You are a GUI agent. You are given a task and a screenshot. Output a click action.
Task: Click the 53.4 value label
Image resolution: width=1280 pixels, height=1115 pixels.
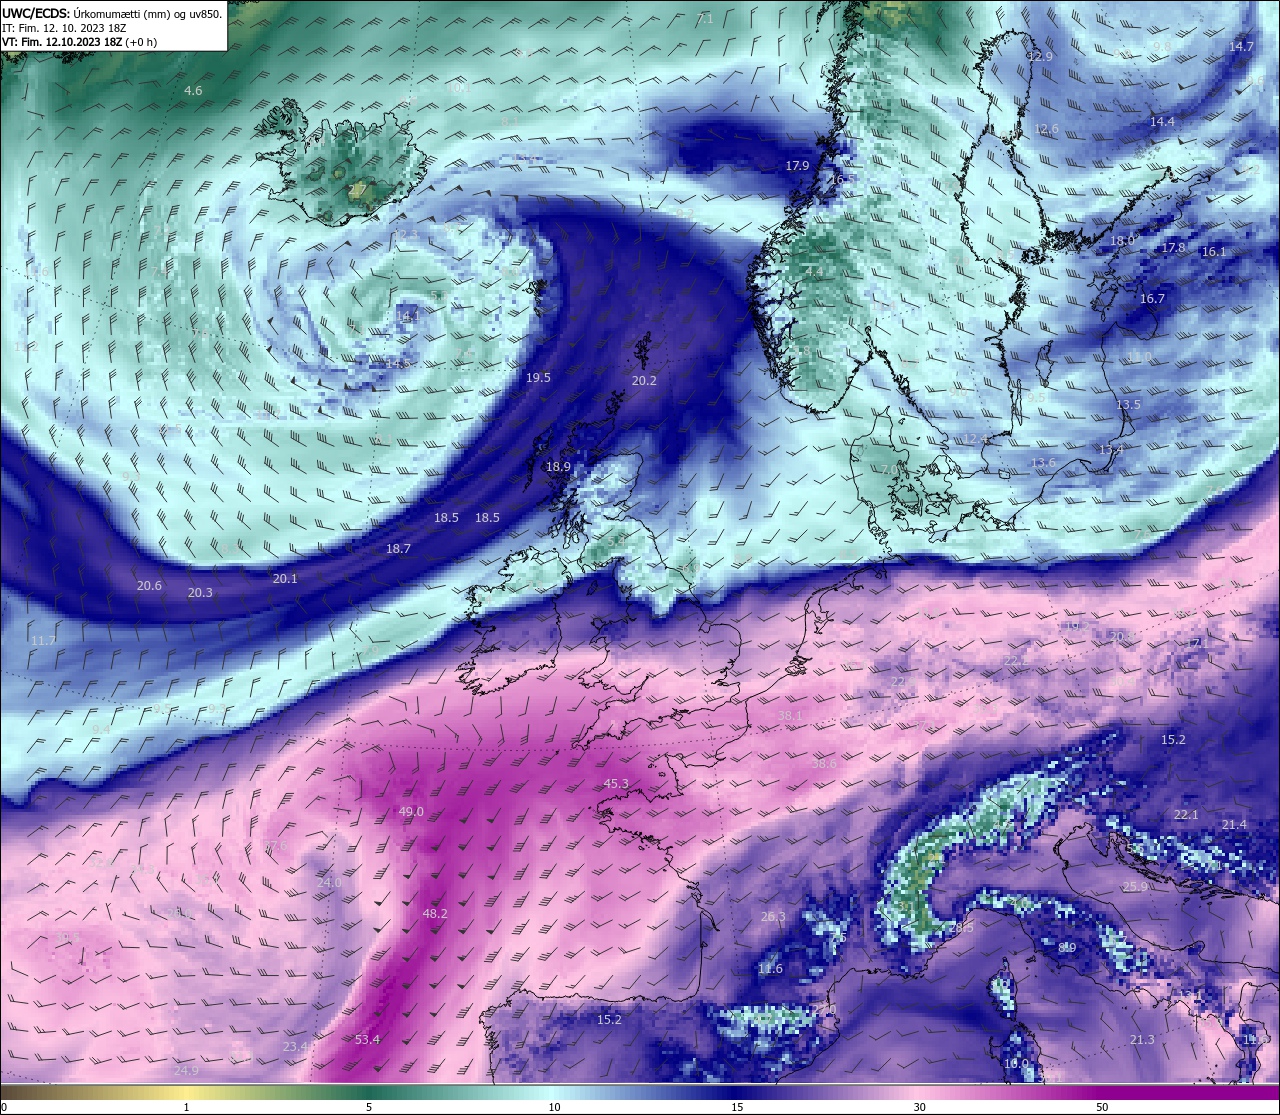coord(367,1040)
